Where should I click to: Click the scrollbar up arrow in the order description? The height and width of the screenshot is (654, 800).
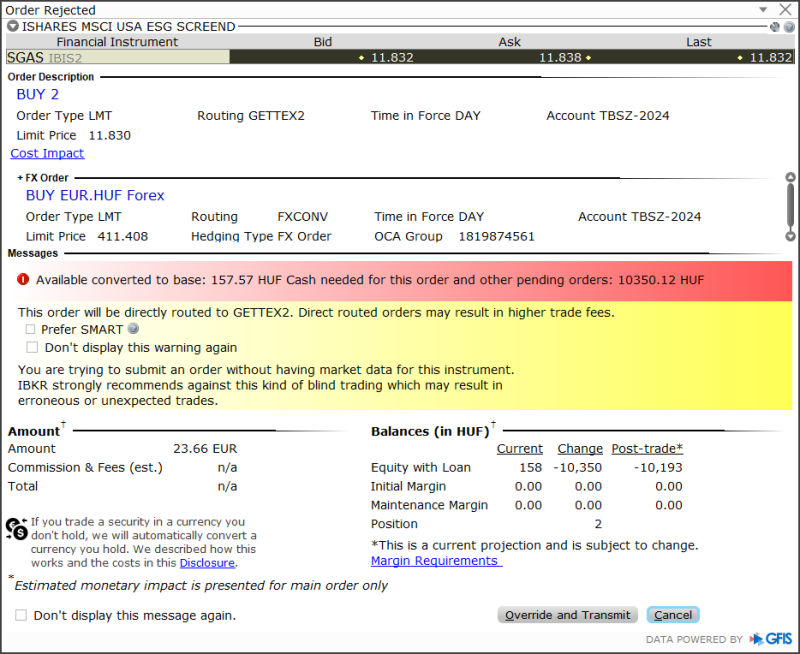[x=790, y=177]
